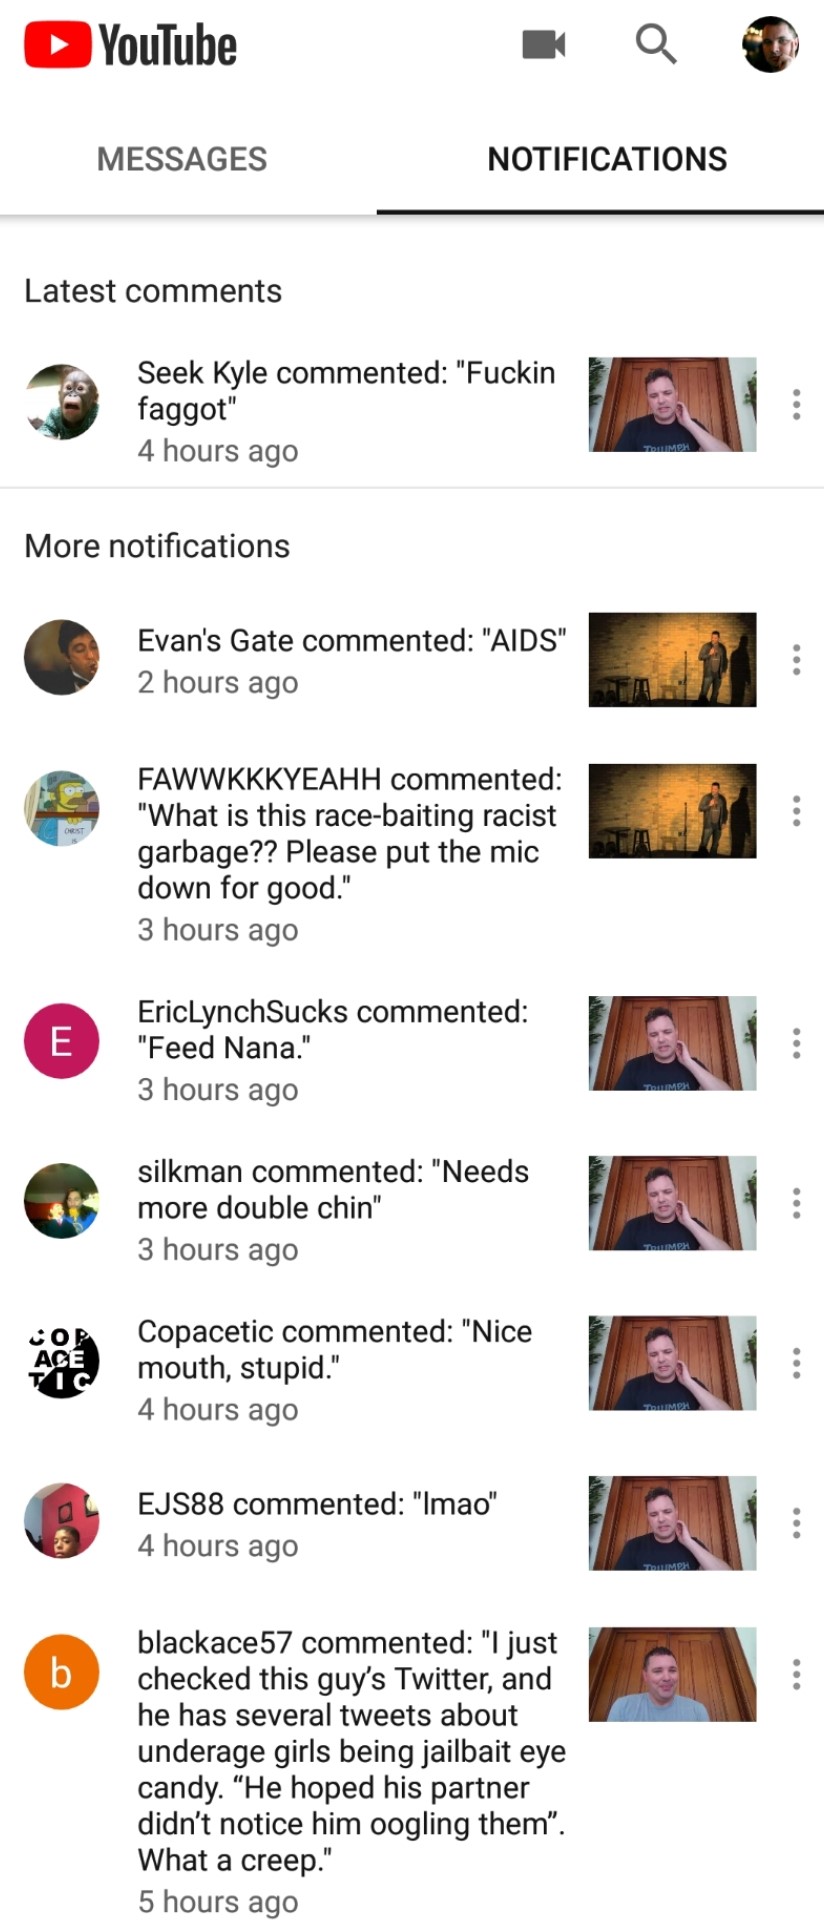Open the three-dot menu beside the silkman comment
The width and height of the screenshot is (824, 1920).
(x=796, y=1203)
